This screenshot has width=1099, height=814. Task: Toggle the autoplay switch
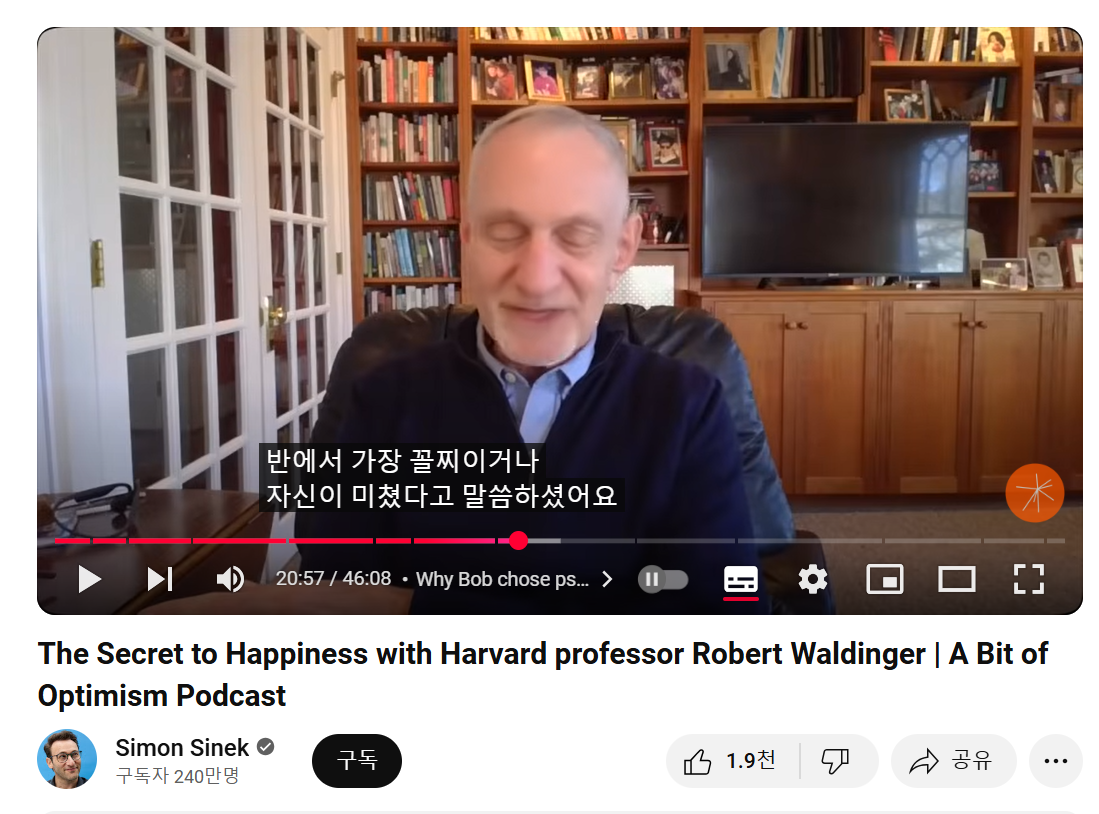coord(663,579)
